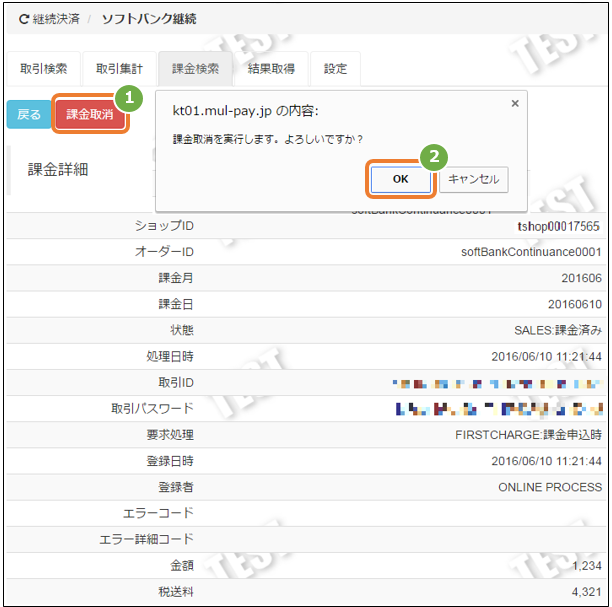Click the status SALES:課金済み
Image resolution: width=612 pixels, height=607 pixels.
coord(558,330)
